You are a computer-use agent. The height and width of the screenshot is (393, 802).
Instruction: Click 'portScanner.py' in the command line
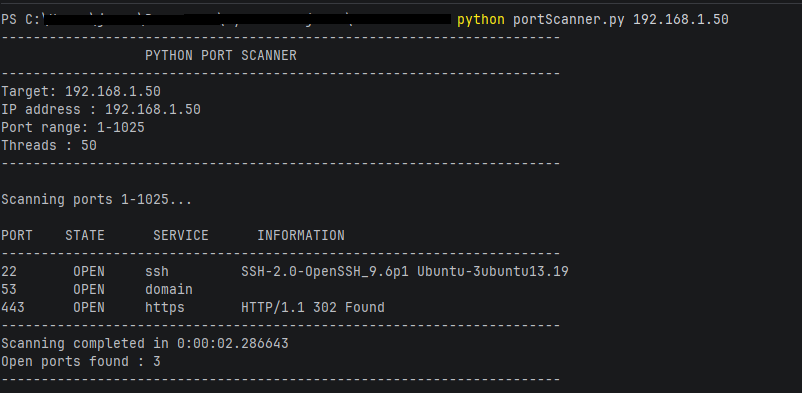pyautogui.click(x=569, y=20)
